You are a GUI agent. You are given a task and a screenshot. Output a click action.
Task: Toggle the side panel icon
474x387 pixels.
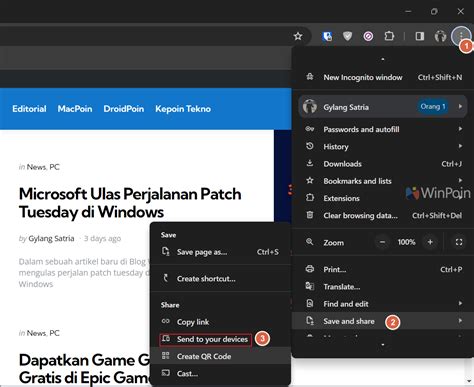(420, 36)
